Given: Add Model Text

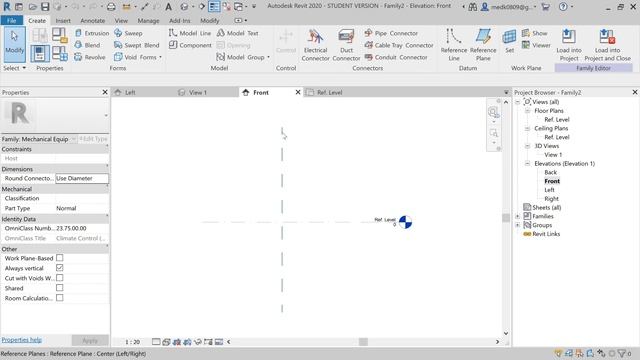Looking at the screenshot, I should point(237,33).
